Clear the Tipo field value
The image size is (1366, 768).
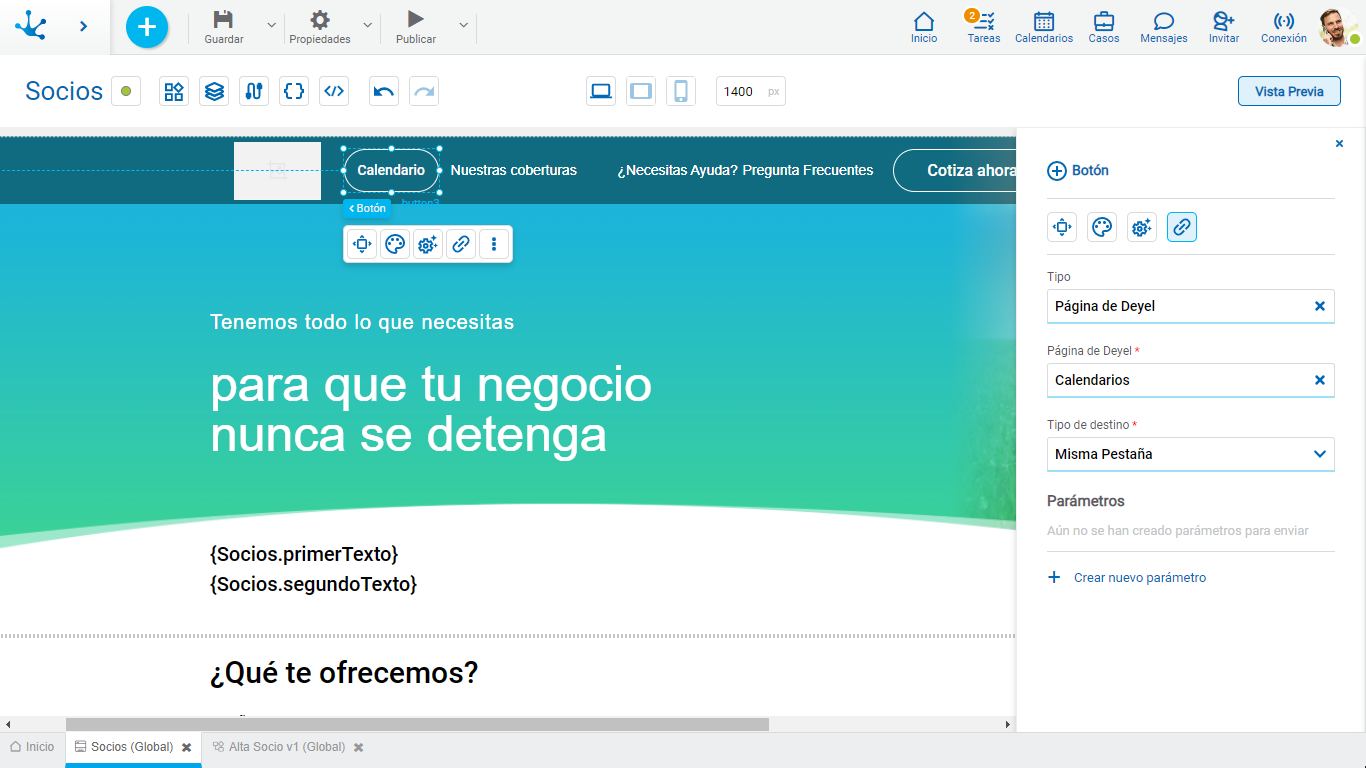coord(1320,306)
